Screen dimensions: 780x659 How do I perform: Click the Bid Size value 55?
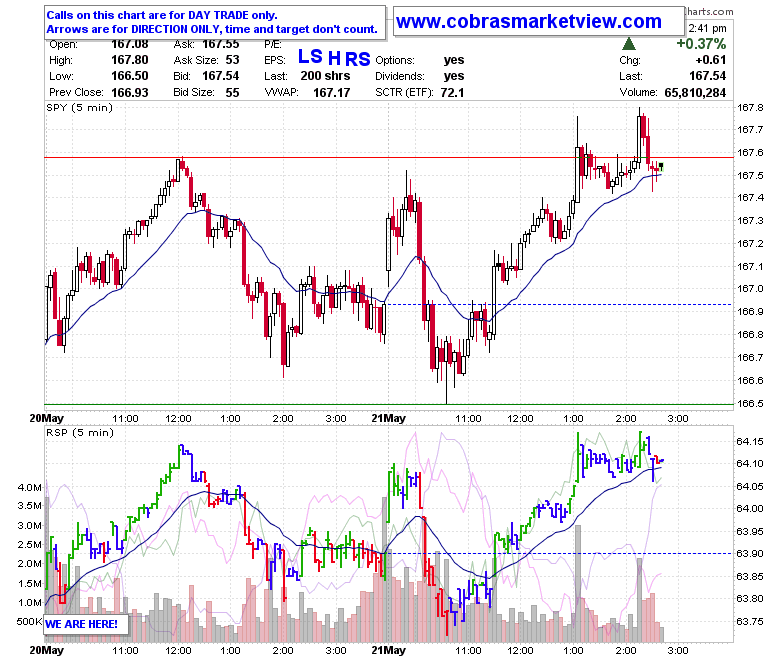(x=232, y=93)
